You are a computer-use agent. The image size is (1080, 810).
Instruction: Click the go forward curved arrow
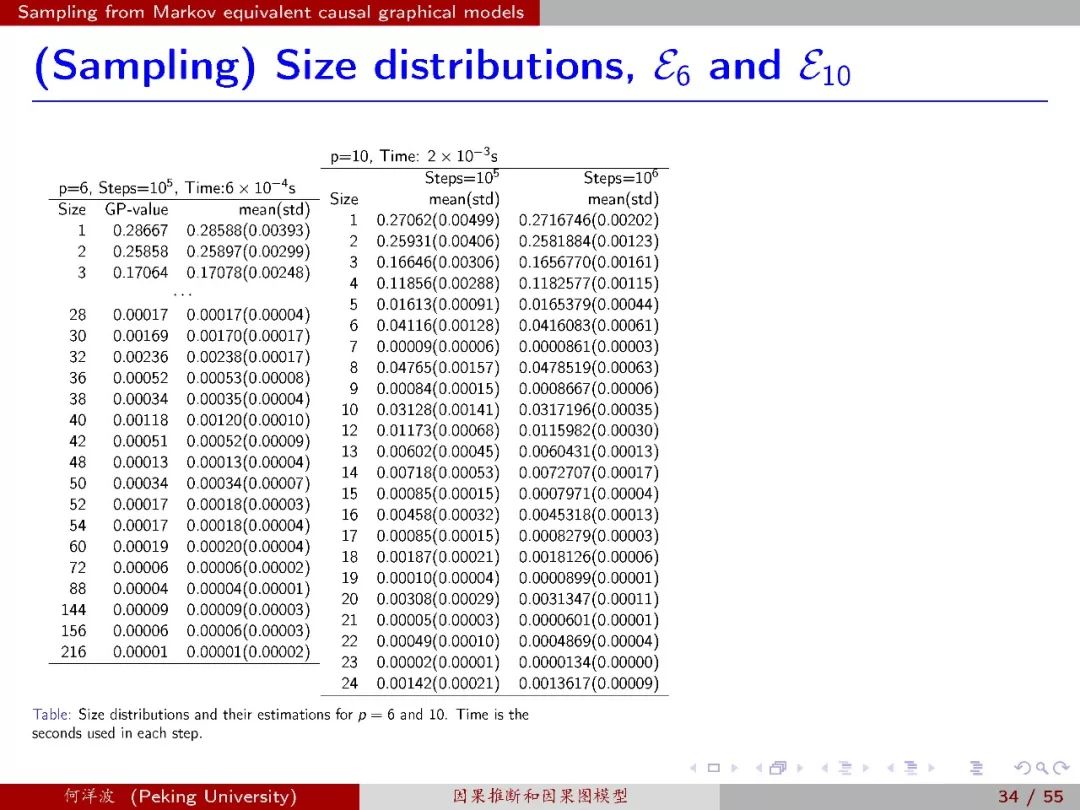tap(1061, 767)
